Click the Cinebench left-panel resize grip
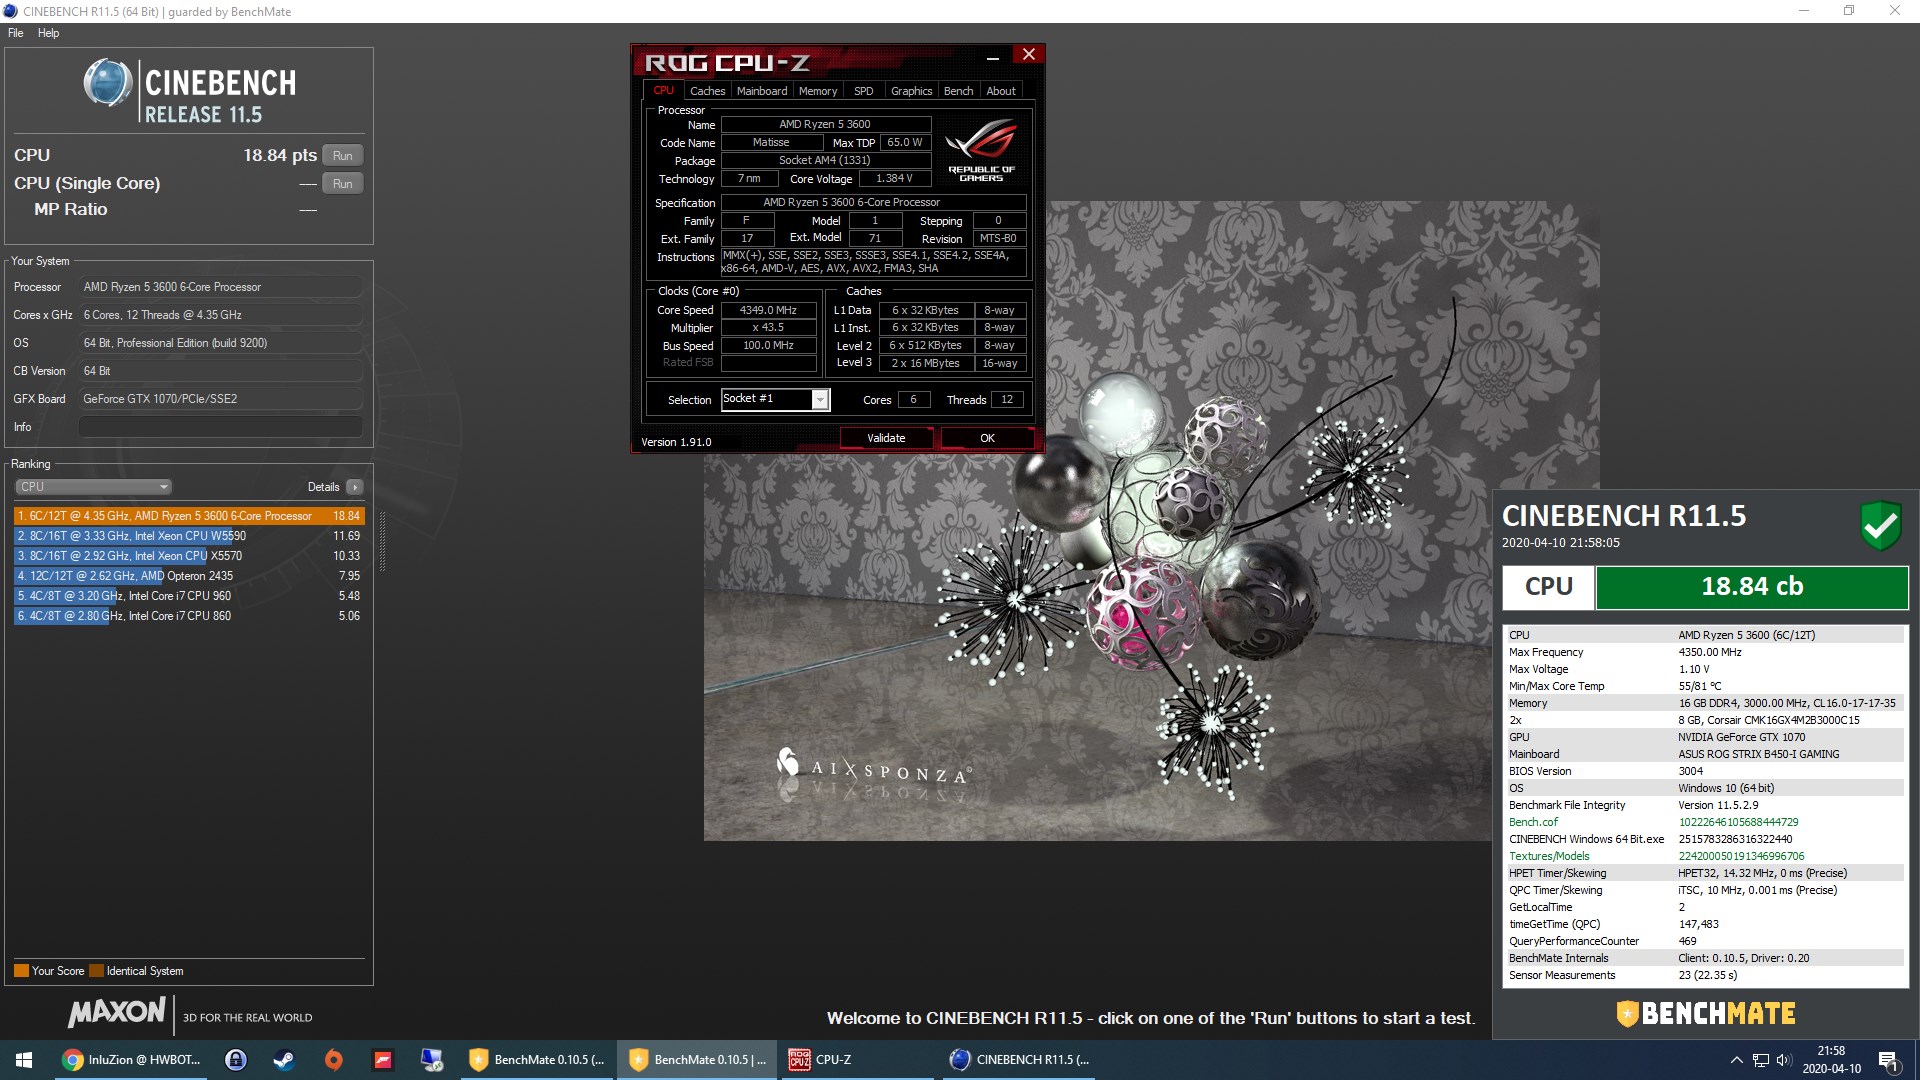 pyautogui.click(x=382, y=541)
